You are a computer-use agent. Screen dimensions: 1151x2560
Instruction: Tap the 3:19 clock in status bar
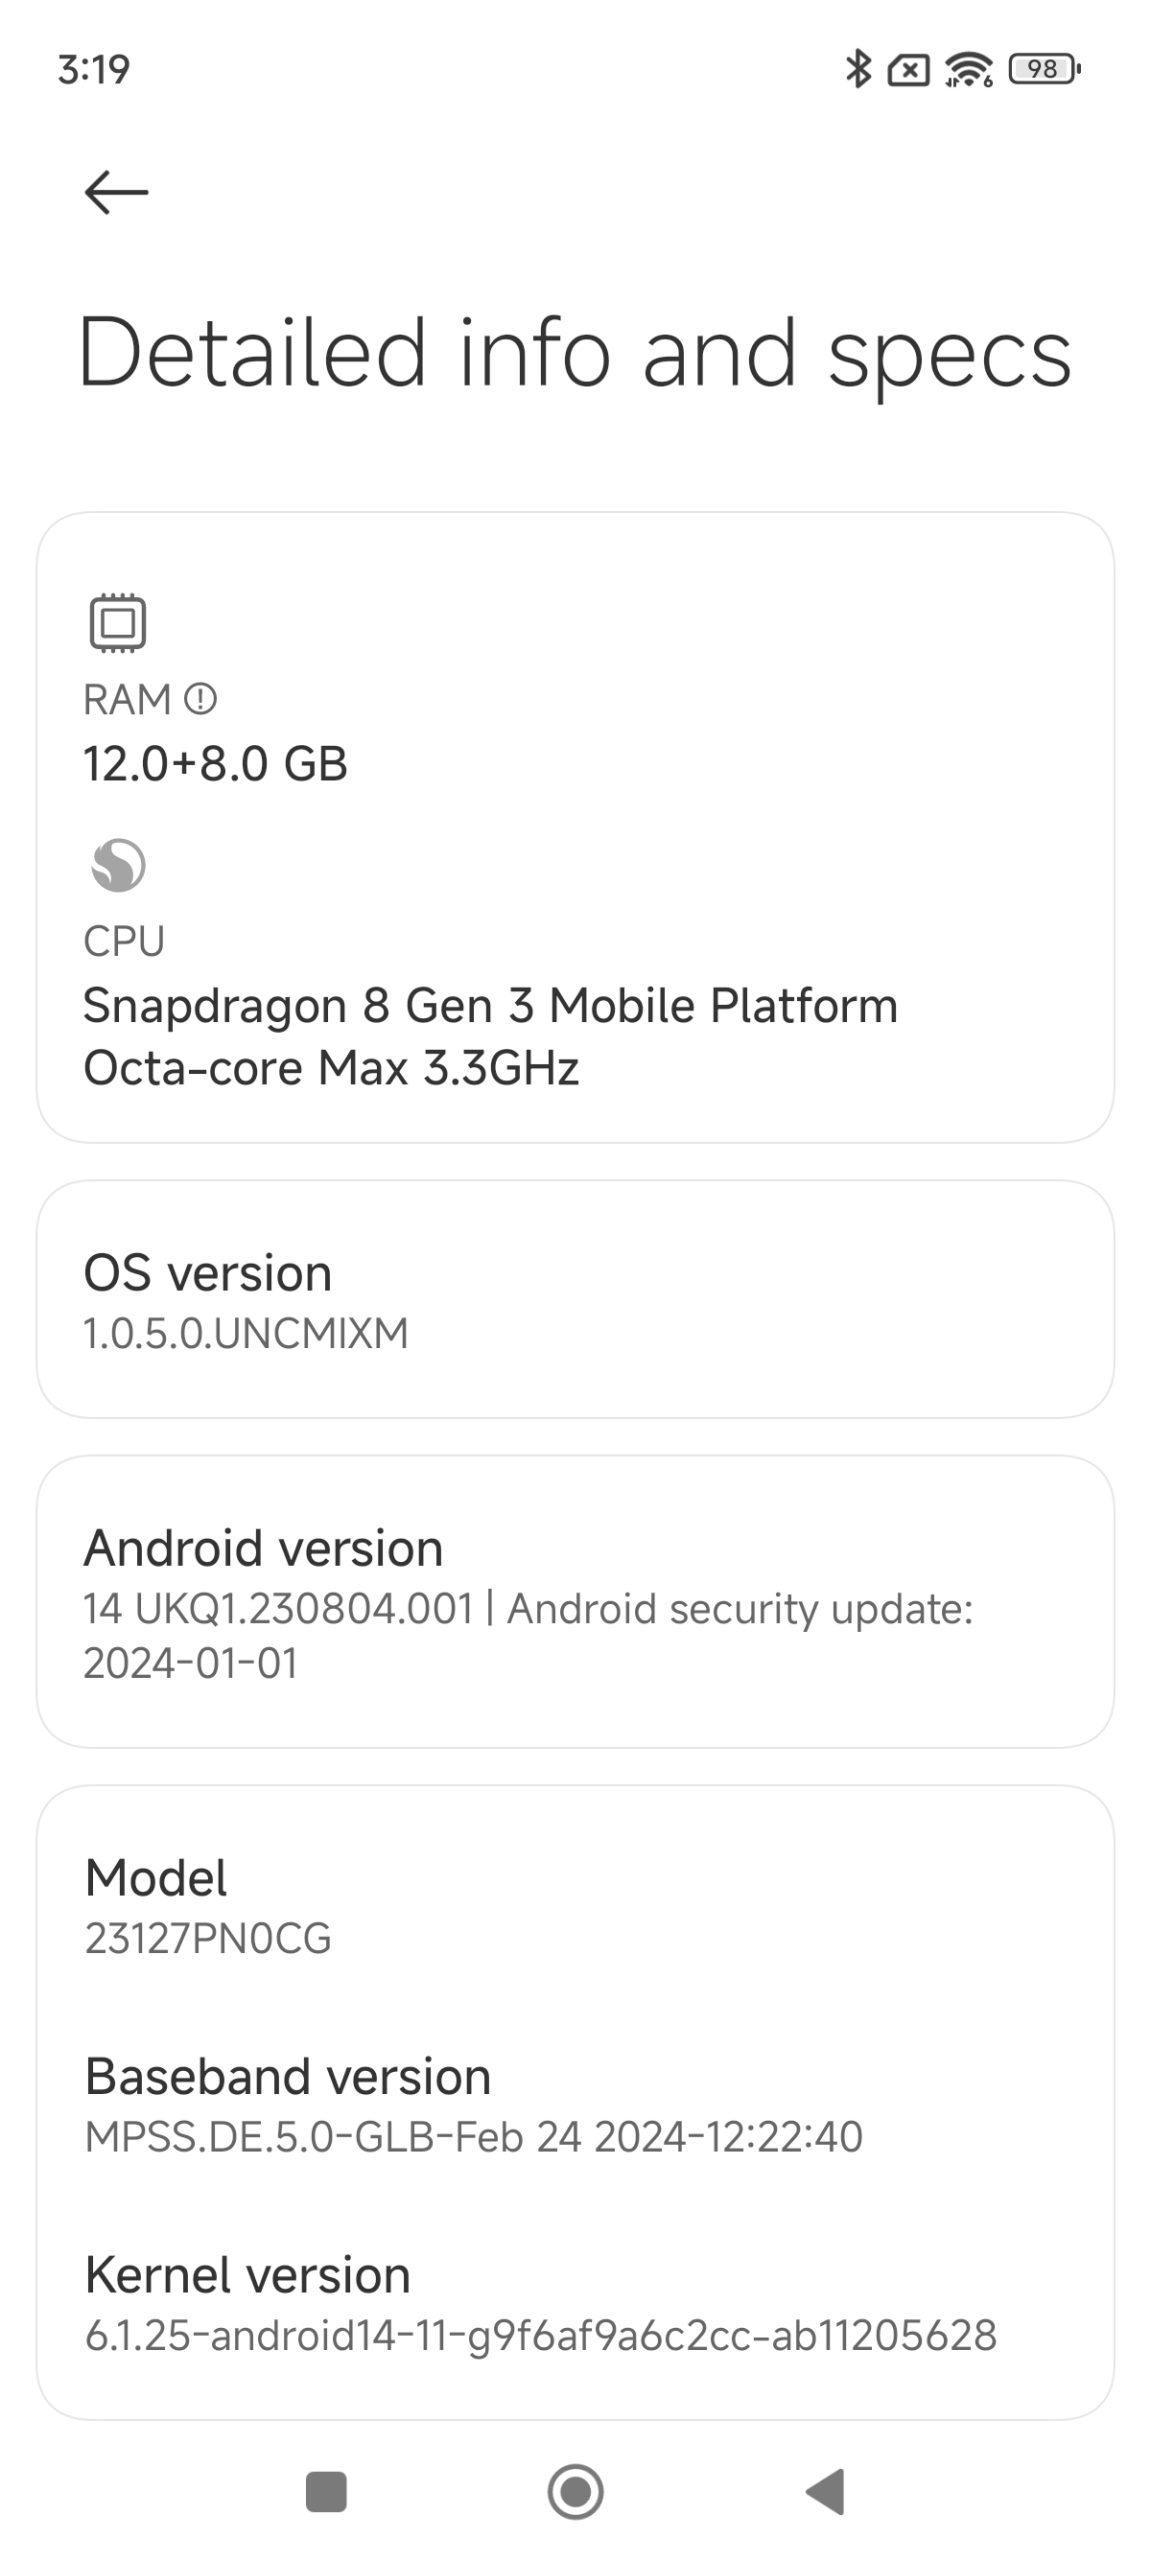(x=93, y=70)
